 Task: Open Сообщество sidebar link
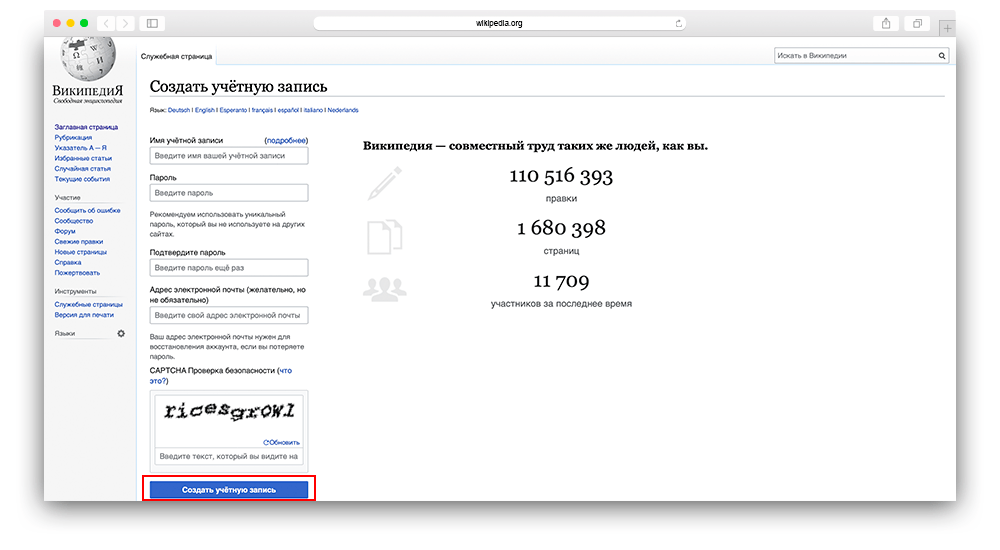coord(74,221)
